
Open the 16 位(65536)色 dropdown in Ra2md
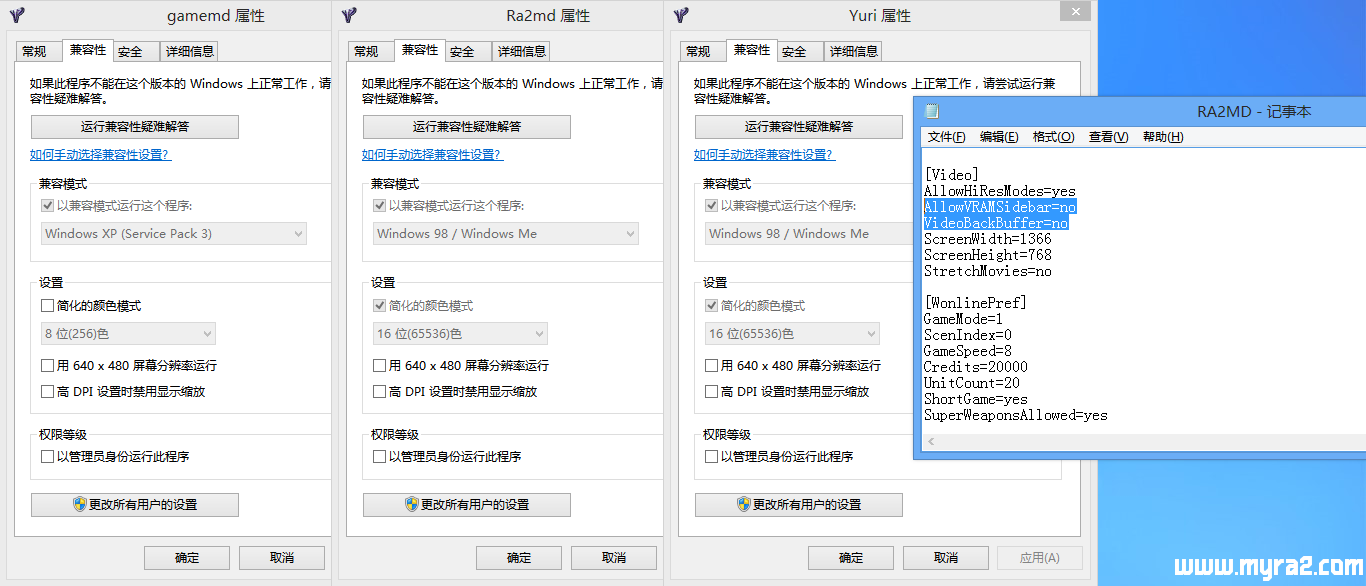[x=460, y=334]
